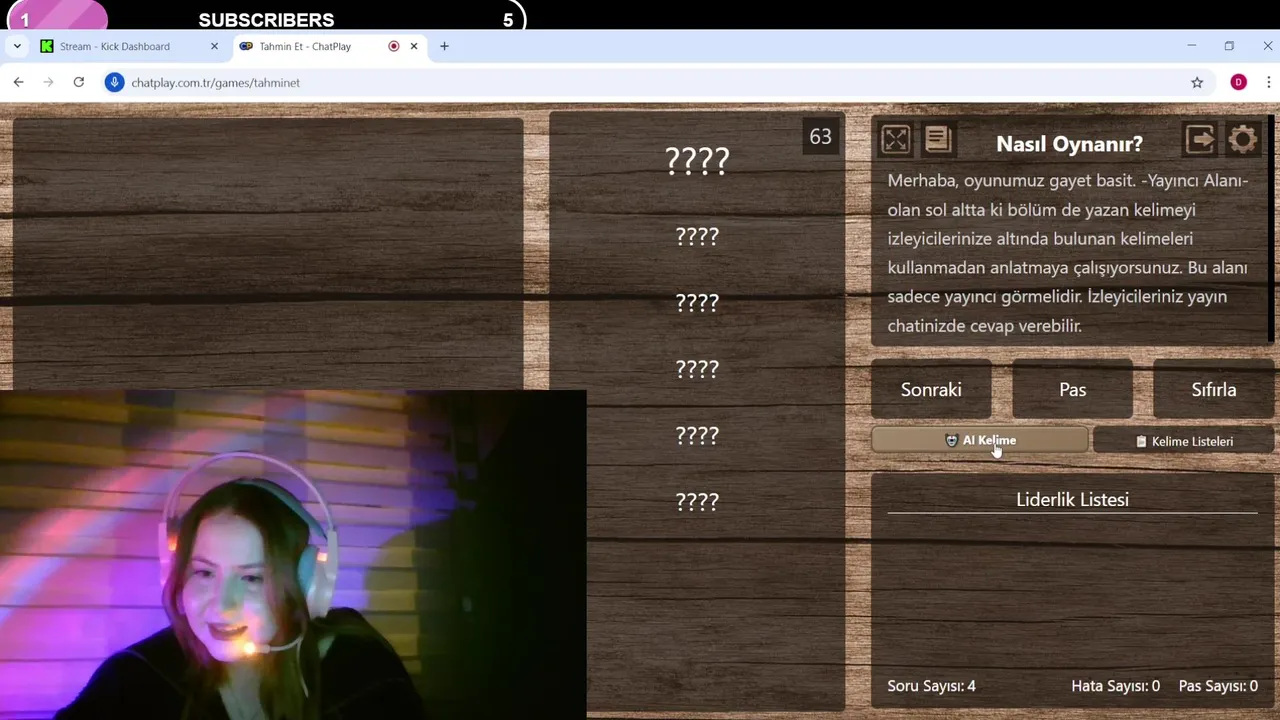This screenshot has height=720, width=1280.
Task: Click the address bar URL field
Action: pyautogui.click(x=650, y=82)
